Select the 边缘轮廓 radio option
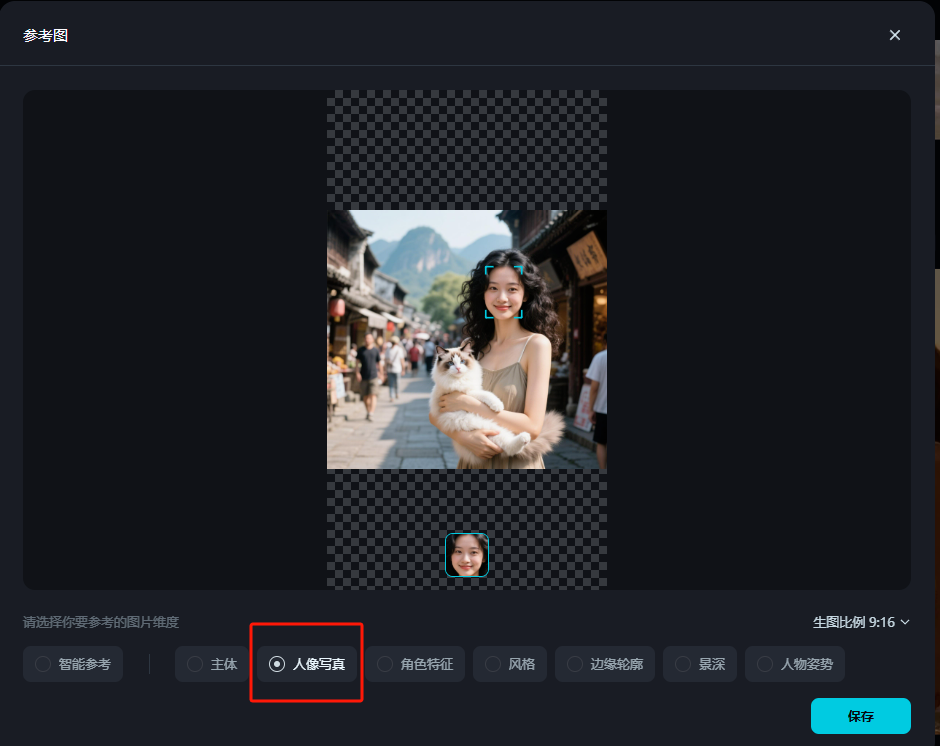The height and width of the screenshot is (746, 940). 605,664
